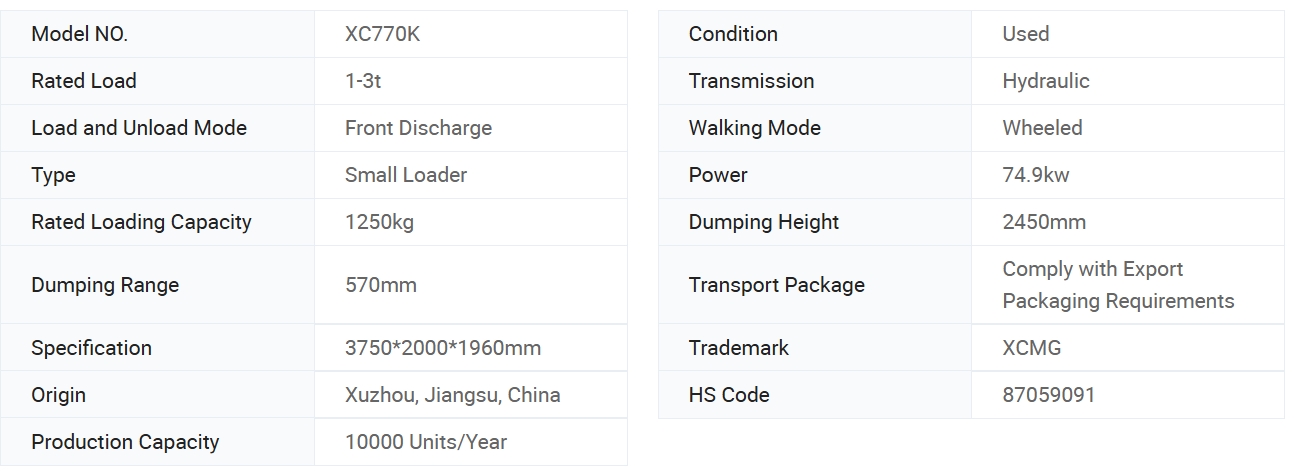Select the XCMG trademark value

tap(1032, 348)
